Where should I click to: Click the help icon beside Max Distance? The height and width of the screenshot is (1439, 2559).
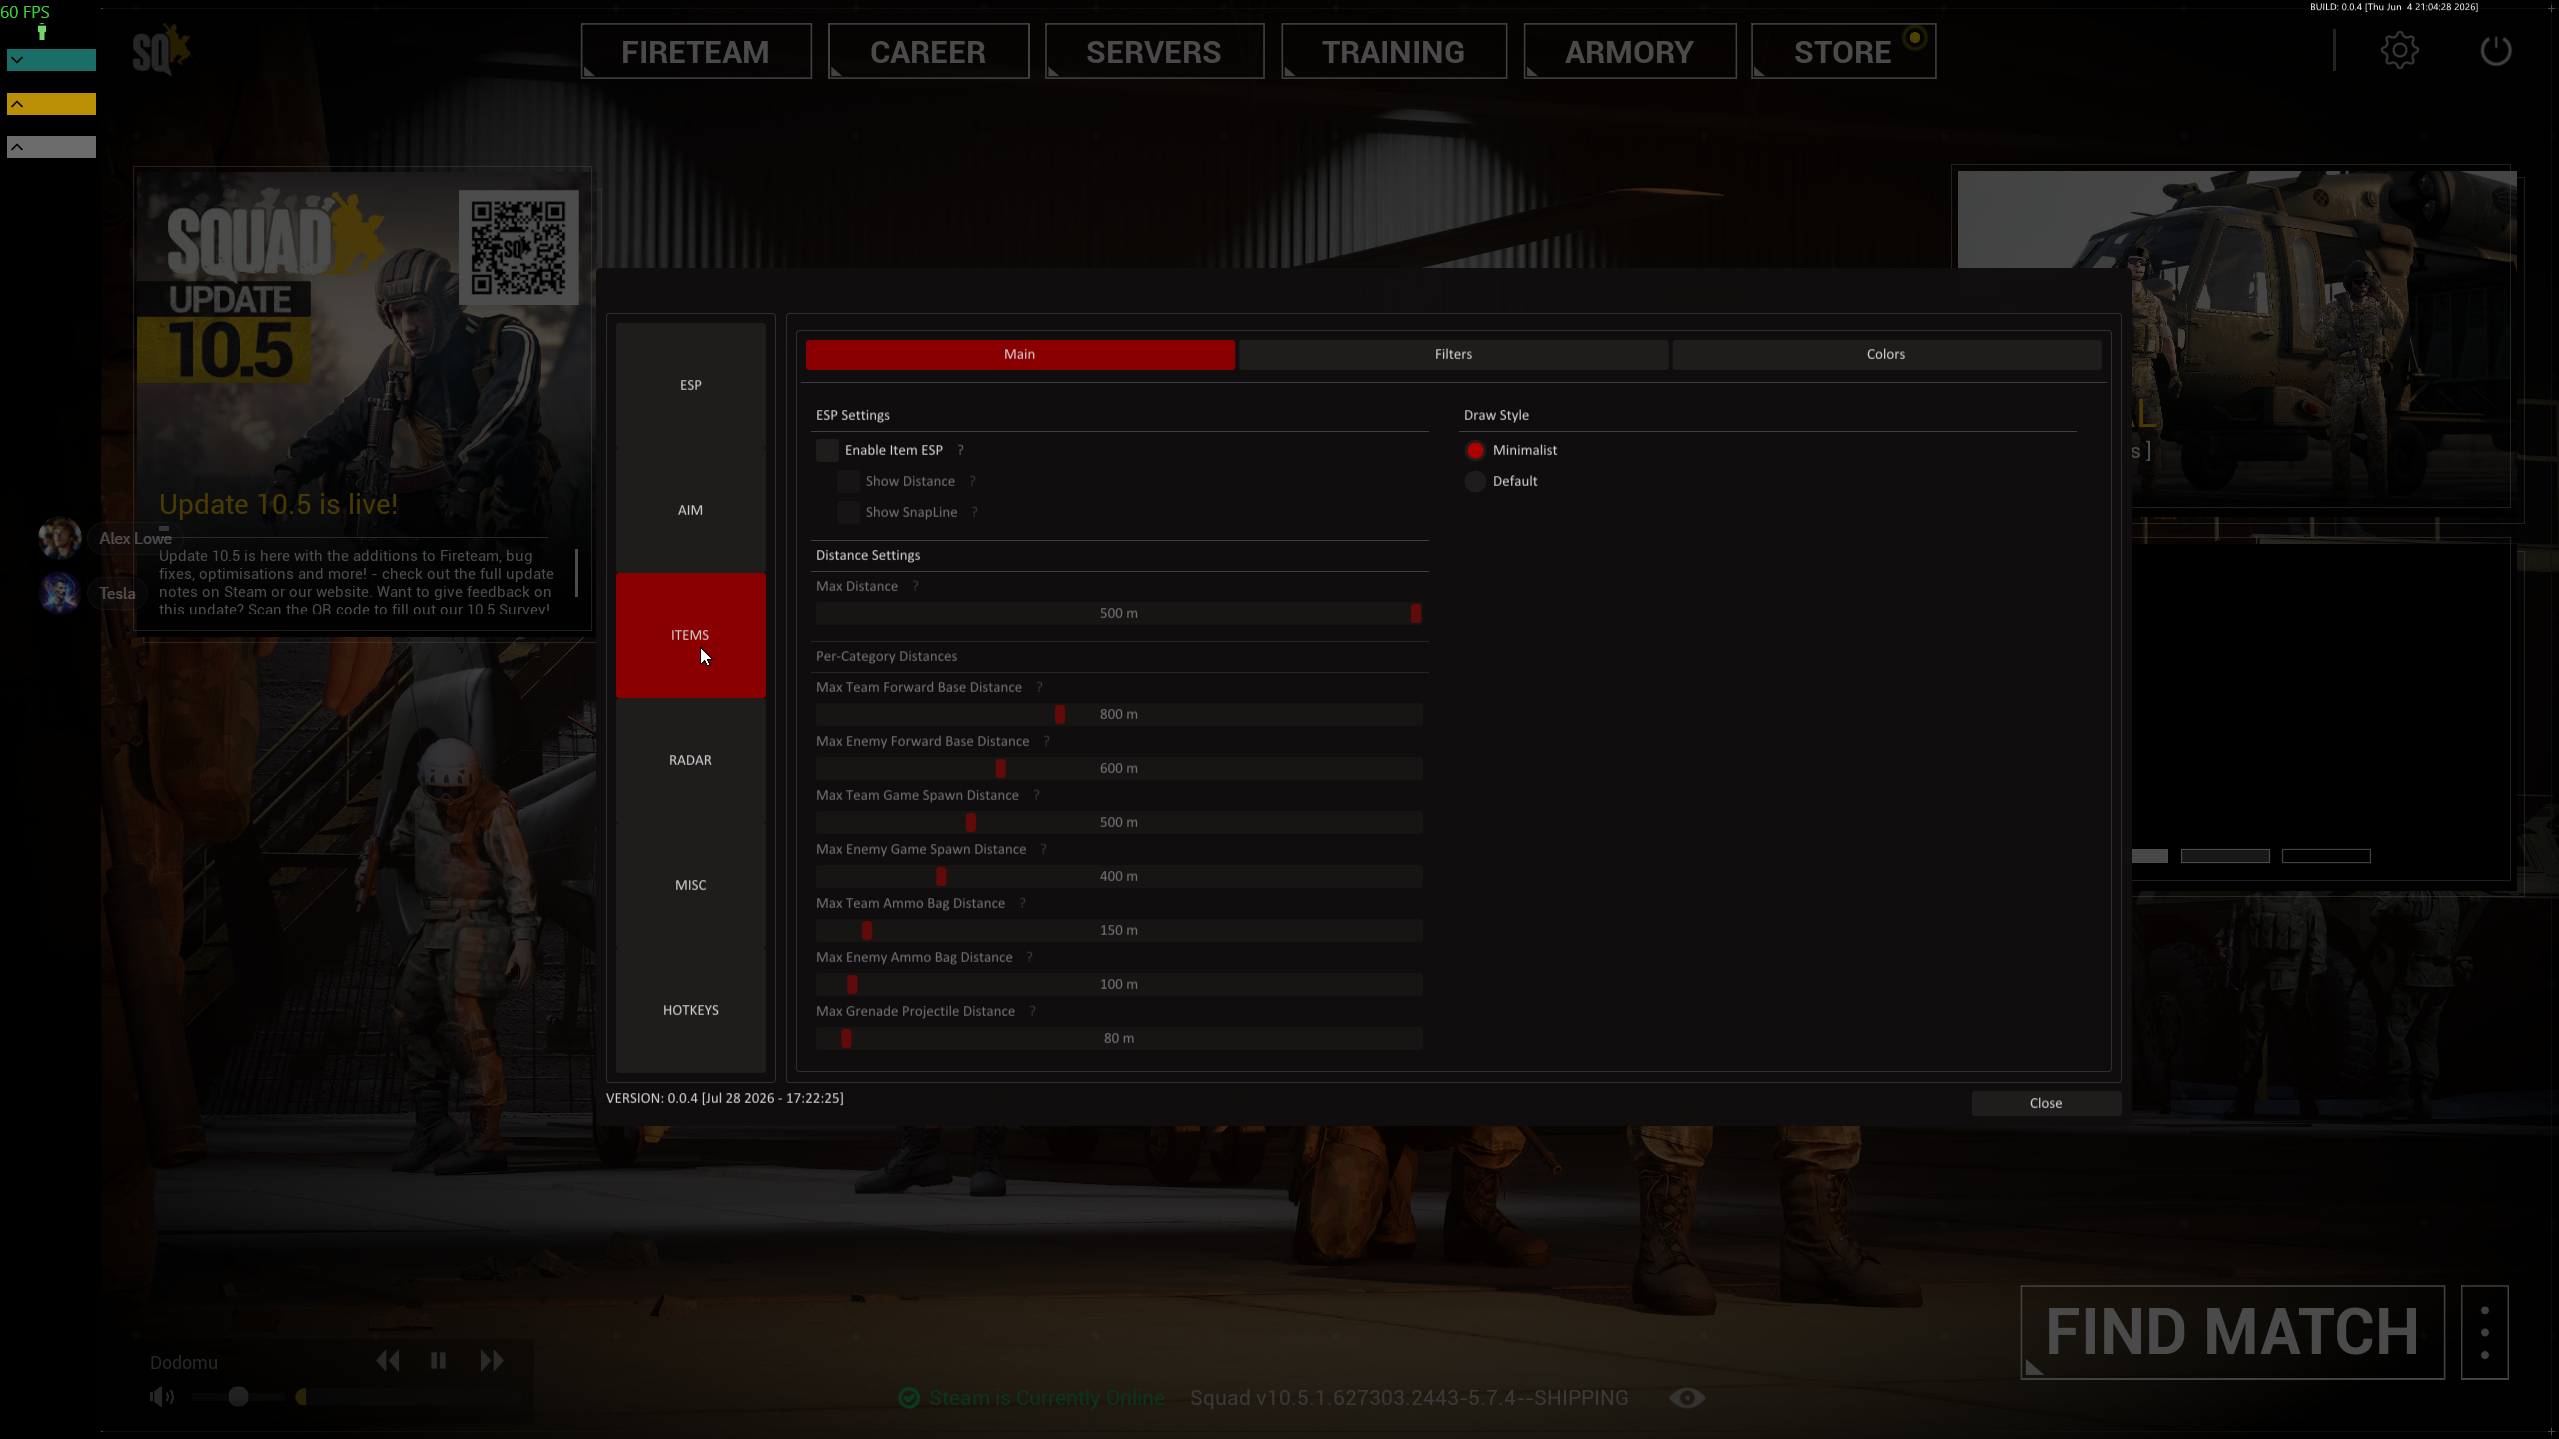tap(915, 586)
